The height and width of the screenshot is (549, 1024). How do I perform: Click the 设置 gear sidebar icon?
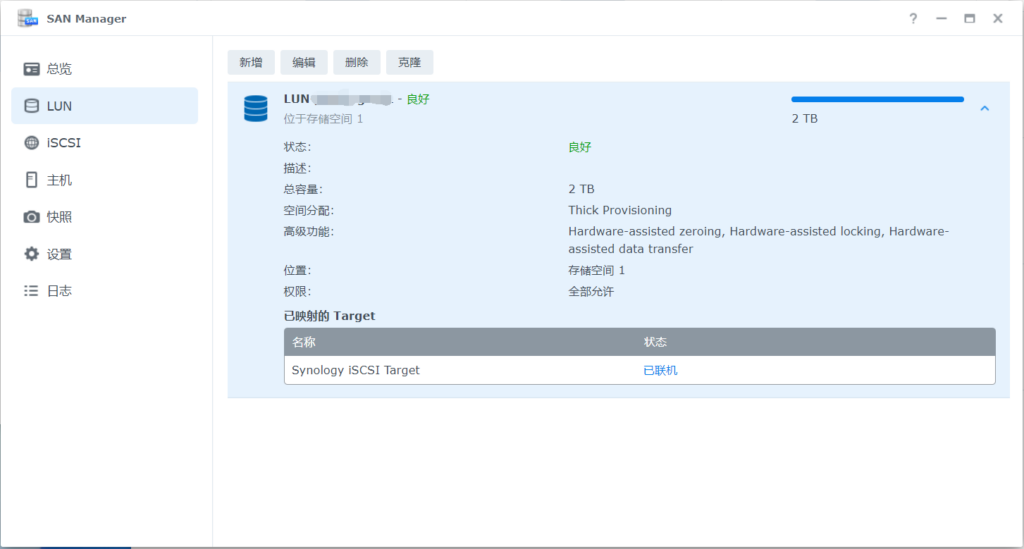(x=31, y=254)
